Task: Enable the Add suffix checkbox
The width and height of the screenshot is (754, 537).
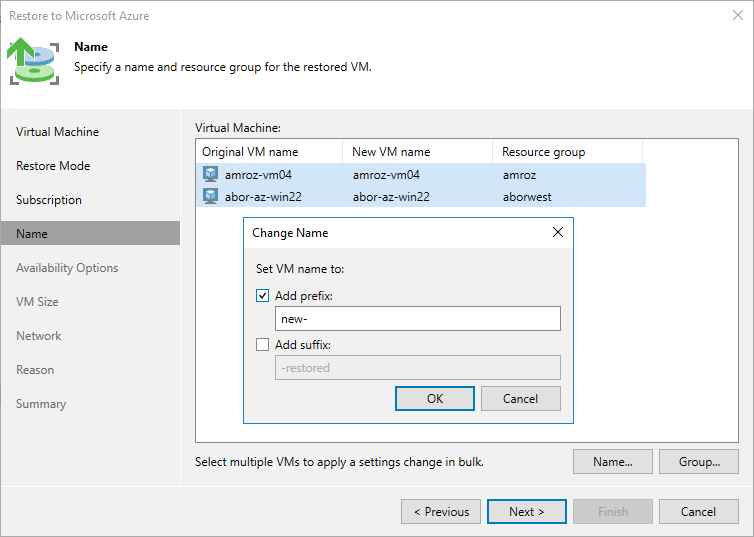Action: (x=263, y=344)
